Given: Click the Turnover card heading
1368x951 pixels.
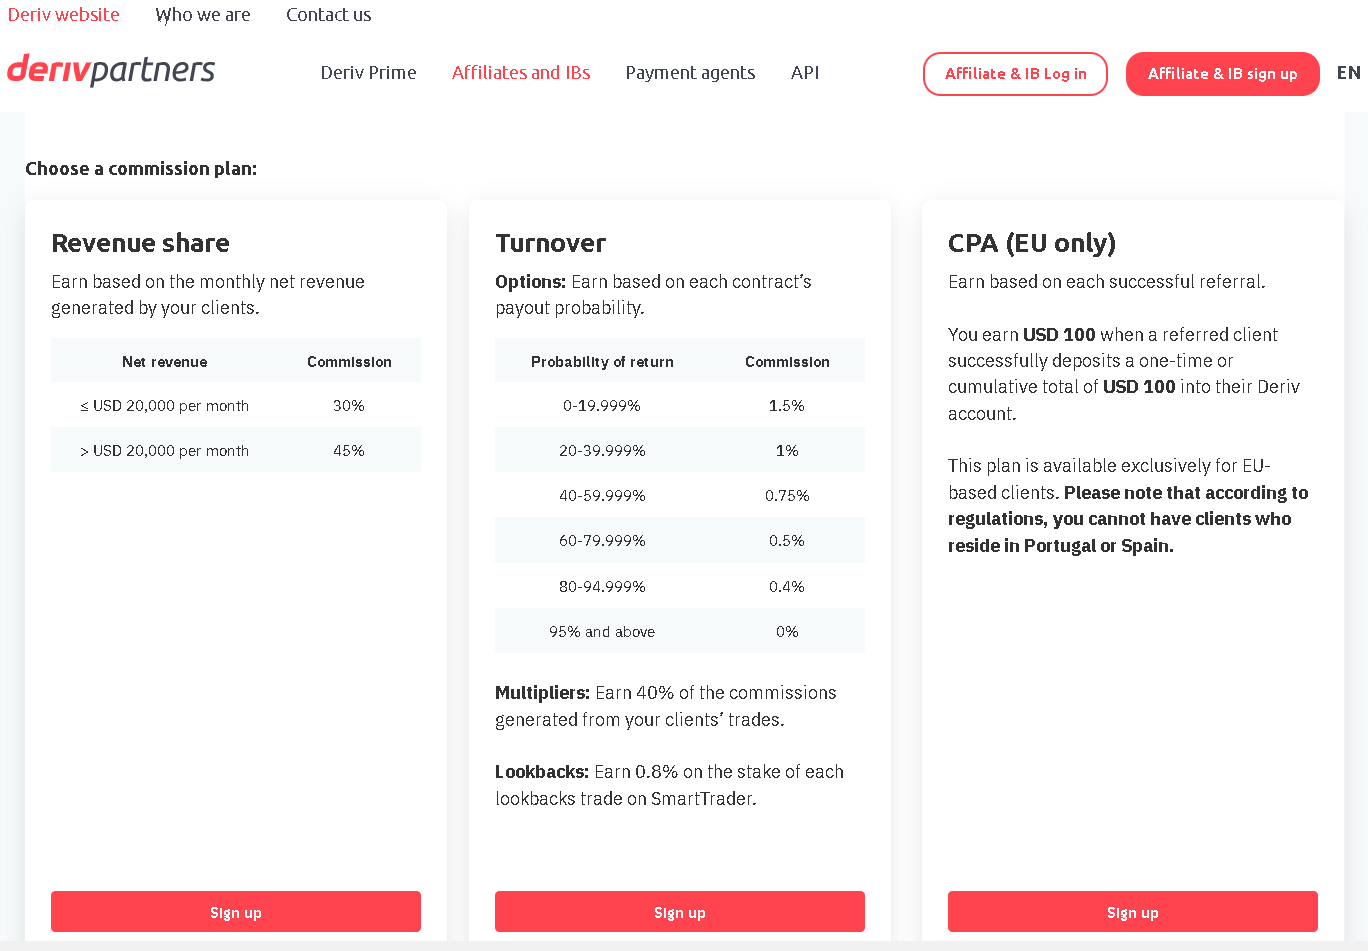Looking at the screenshot, I should tap(551, 243).
